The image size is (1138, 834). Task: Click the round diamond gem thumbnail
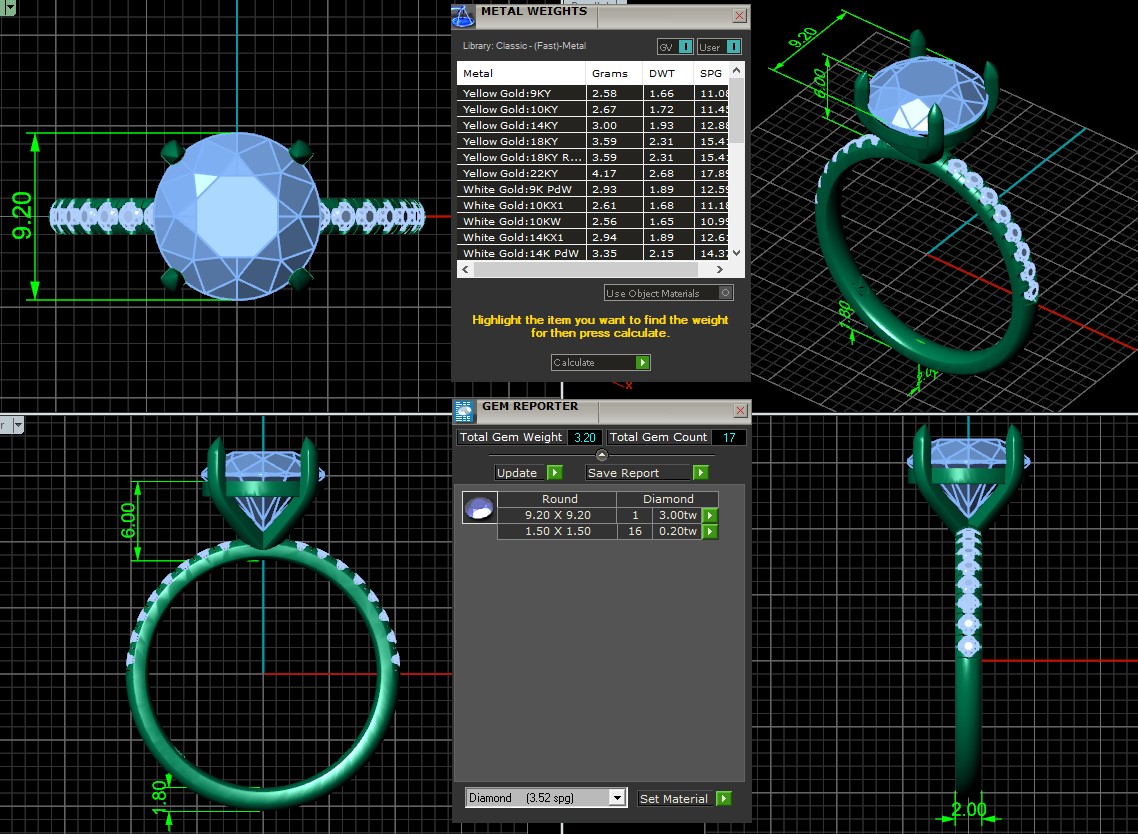click(479, 508)
